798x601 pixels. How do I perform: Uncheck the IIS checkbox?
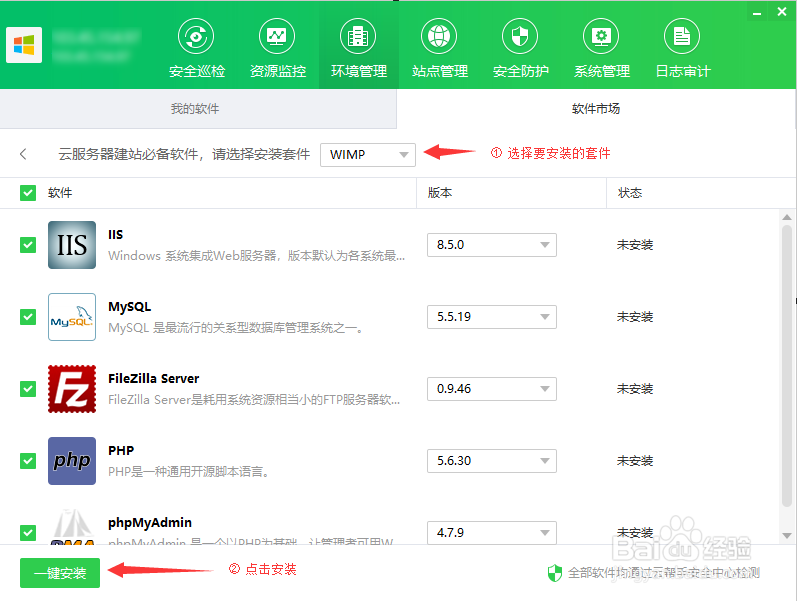[28, 245]
